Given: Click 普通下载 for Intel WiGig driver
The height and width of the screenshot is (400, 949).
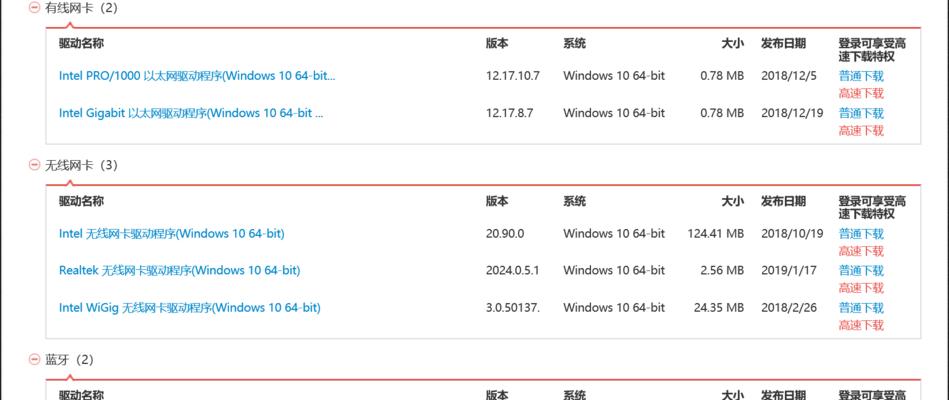Looking at the screenshot, I should (861, 307).
